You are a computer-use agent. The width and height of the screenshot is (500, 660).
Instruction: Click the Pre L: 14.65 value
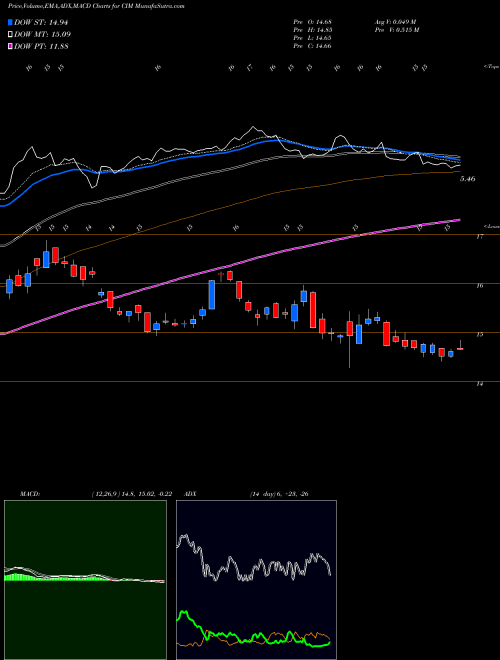coord(313,38)
